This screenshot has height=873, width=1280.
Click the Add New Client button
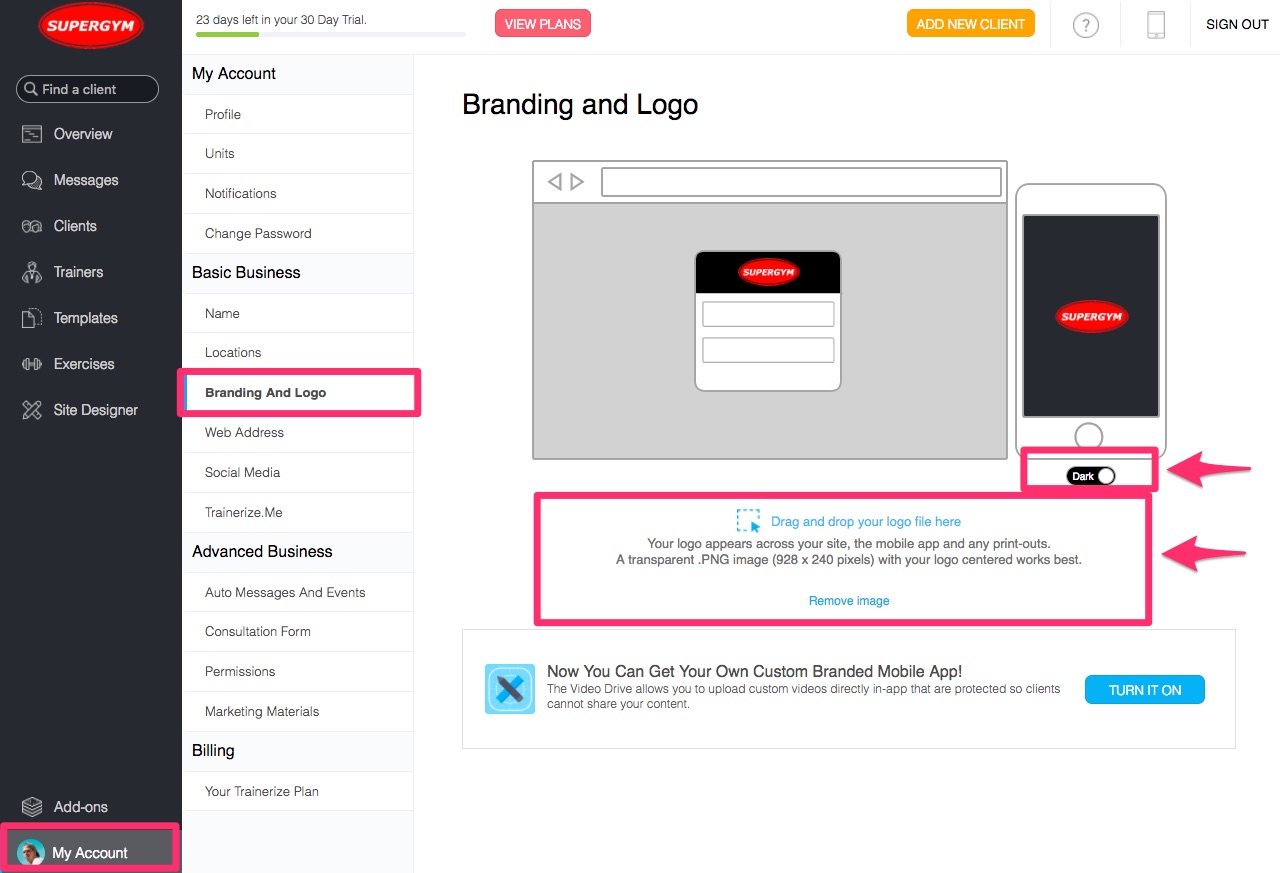[971, 24]
